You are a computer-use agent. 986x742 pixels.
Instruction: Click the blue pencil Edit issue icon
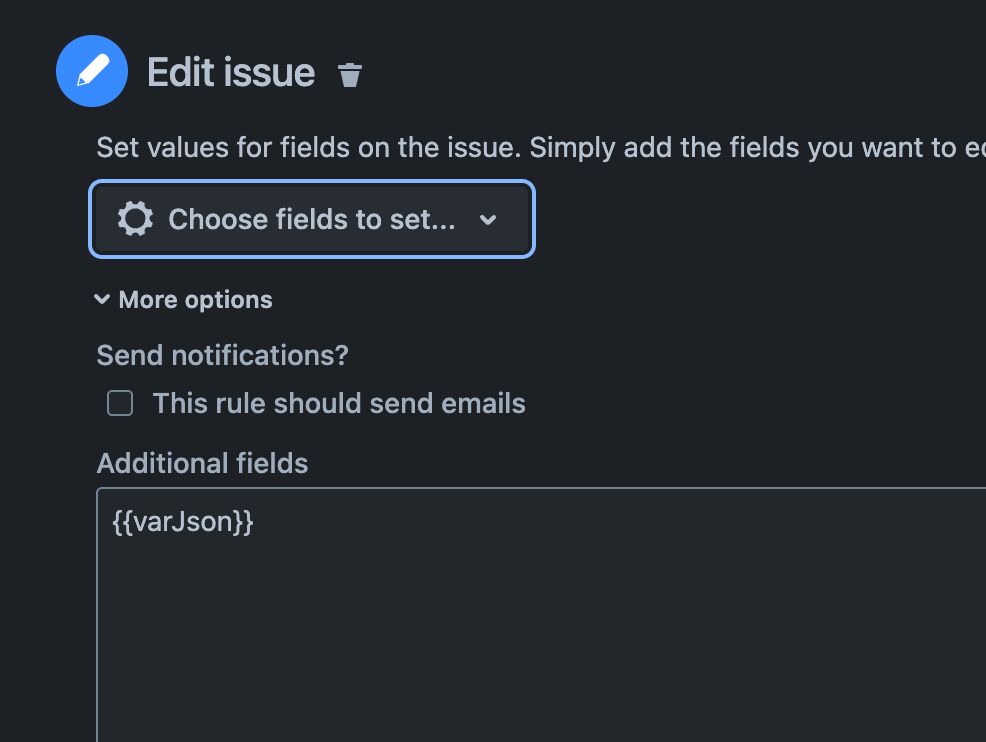click(92, 70)
